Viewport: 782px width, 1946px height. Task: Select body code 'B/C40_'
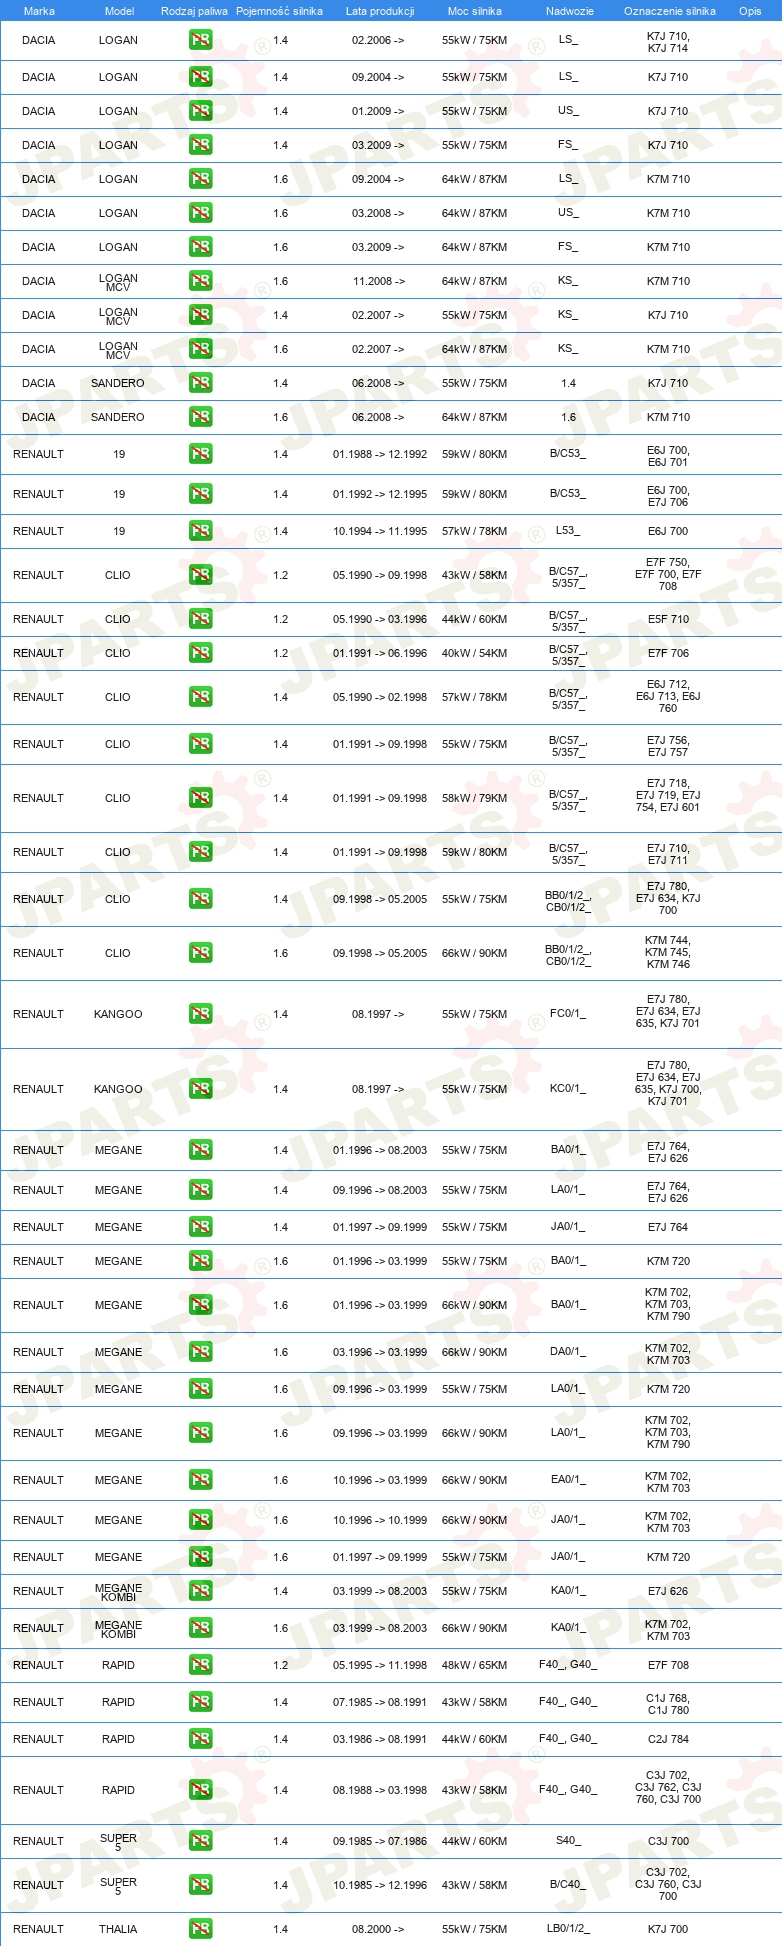pos(568,1885)
